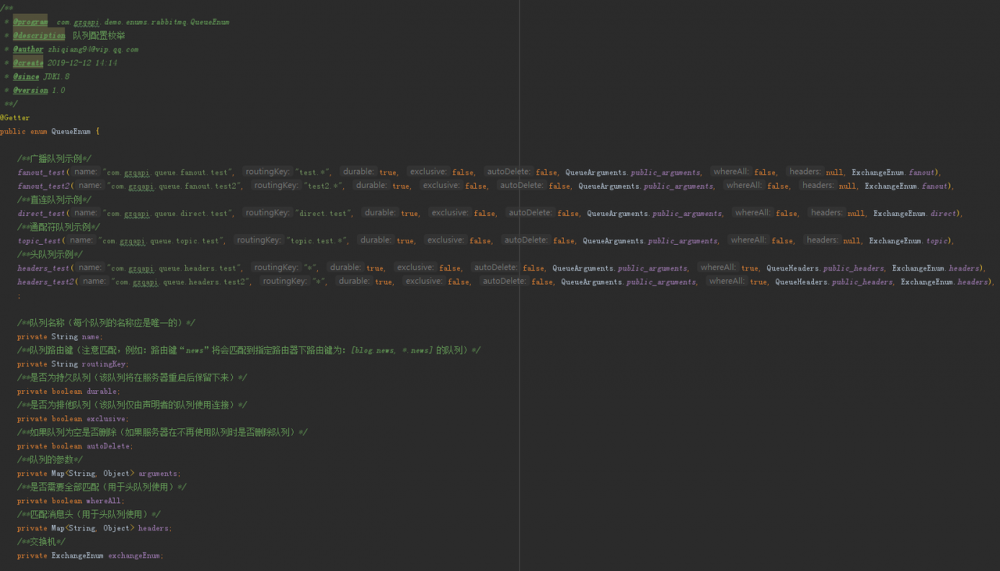Image resolution: width=1000 pixels, height=571 pixels.
Task: Click the string "com.gzqapi.queue.topic.test"
Action: [x=162, y=241]
